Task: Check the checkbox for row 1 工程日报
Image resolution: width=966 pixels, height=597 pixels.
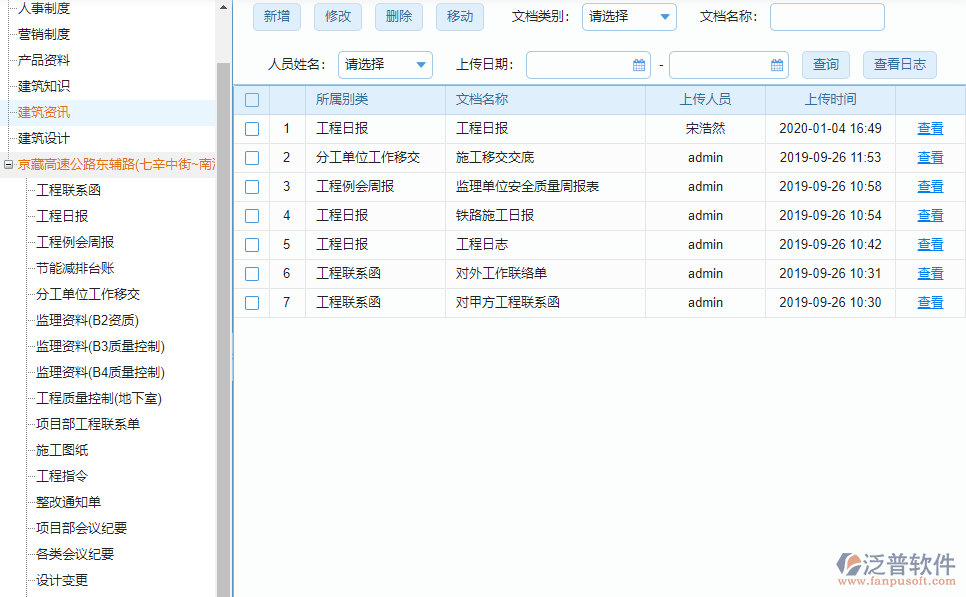Action: click(252, 128)
